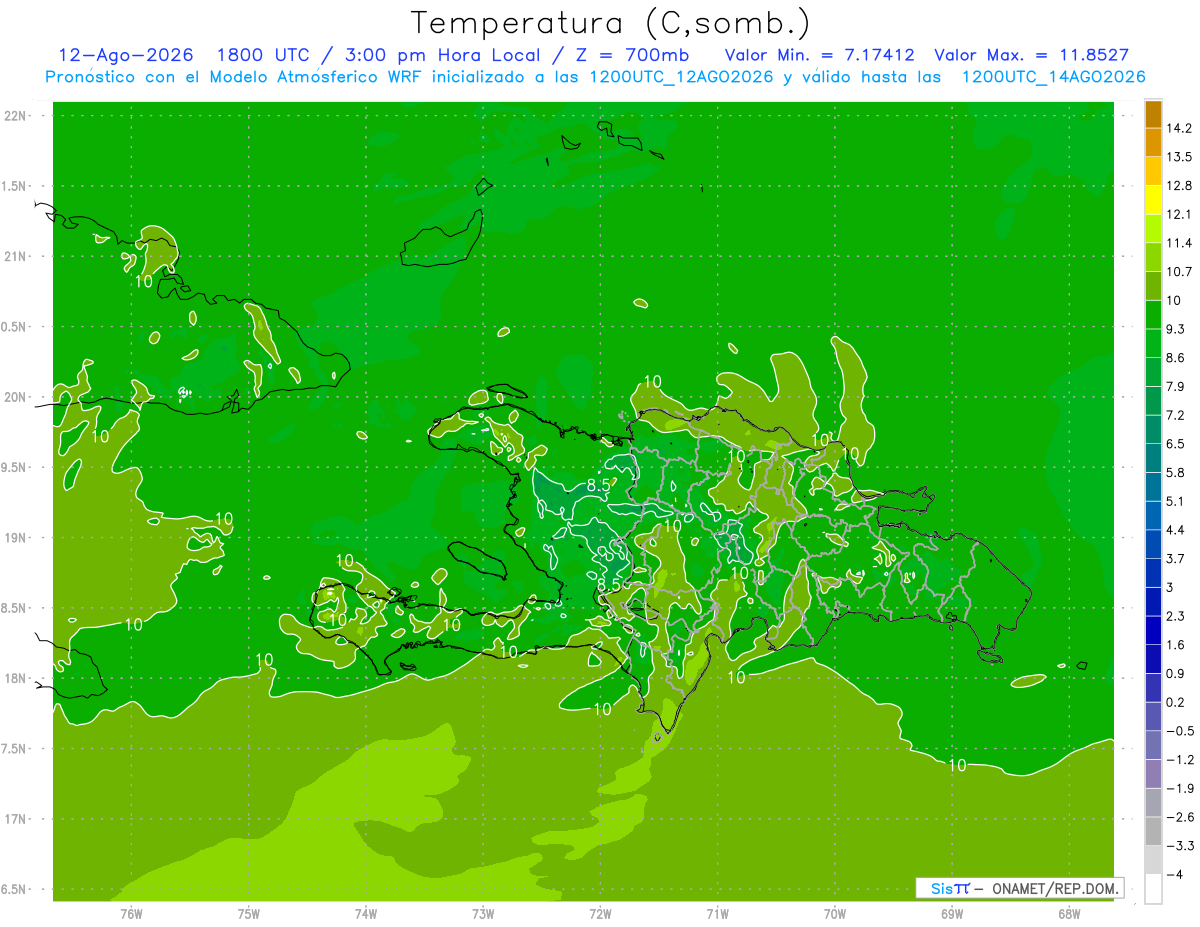Click the '4.4' color scale value

(1176, 530)
